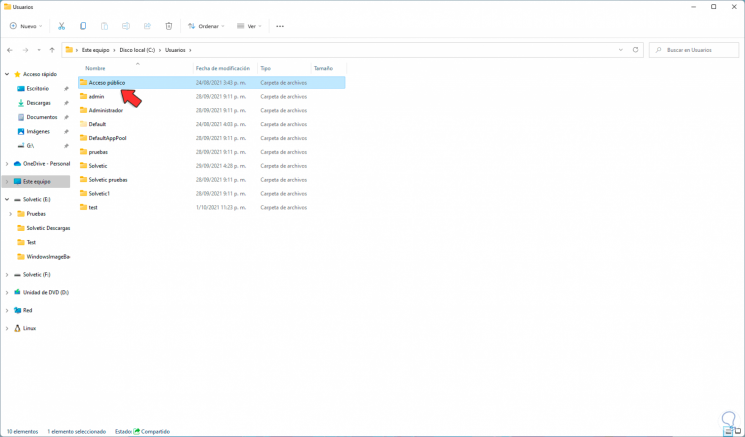The height and width of the screenshot is (437, 745).
Task: Open the Ordenar sort dropdown
Action: (x=206, y=26)
